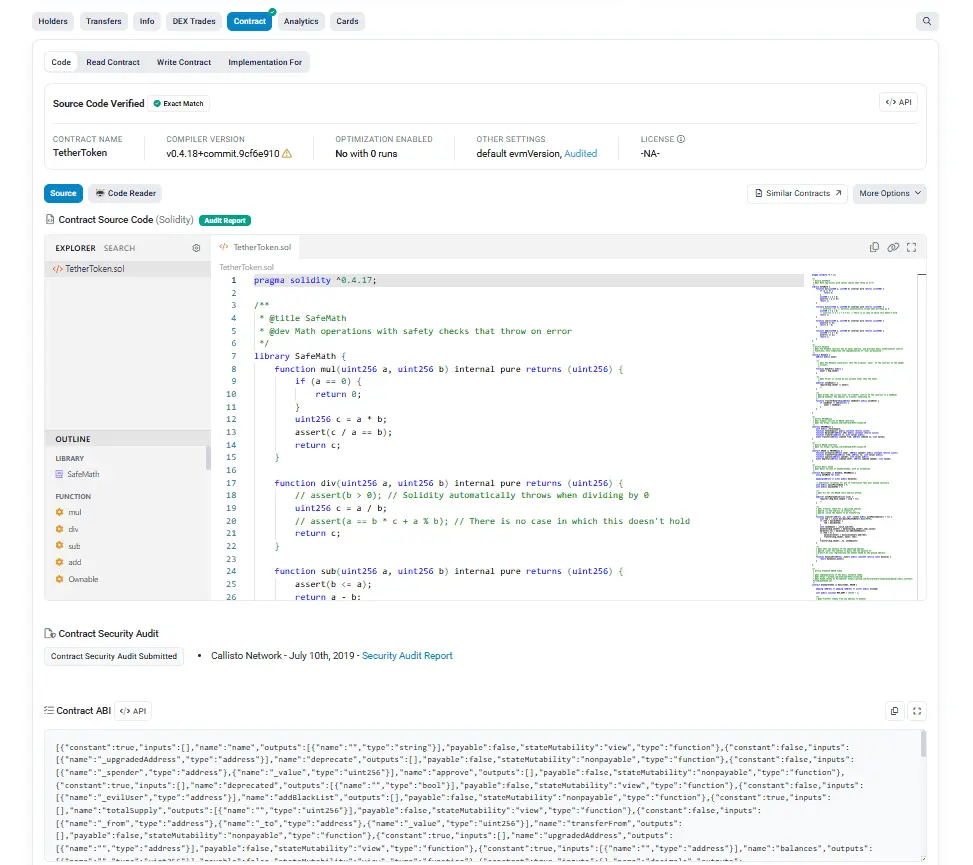Expand the Contract ABI box fullscreen
This screenshot has width=973, height=865.
click(917, 711)
